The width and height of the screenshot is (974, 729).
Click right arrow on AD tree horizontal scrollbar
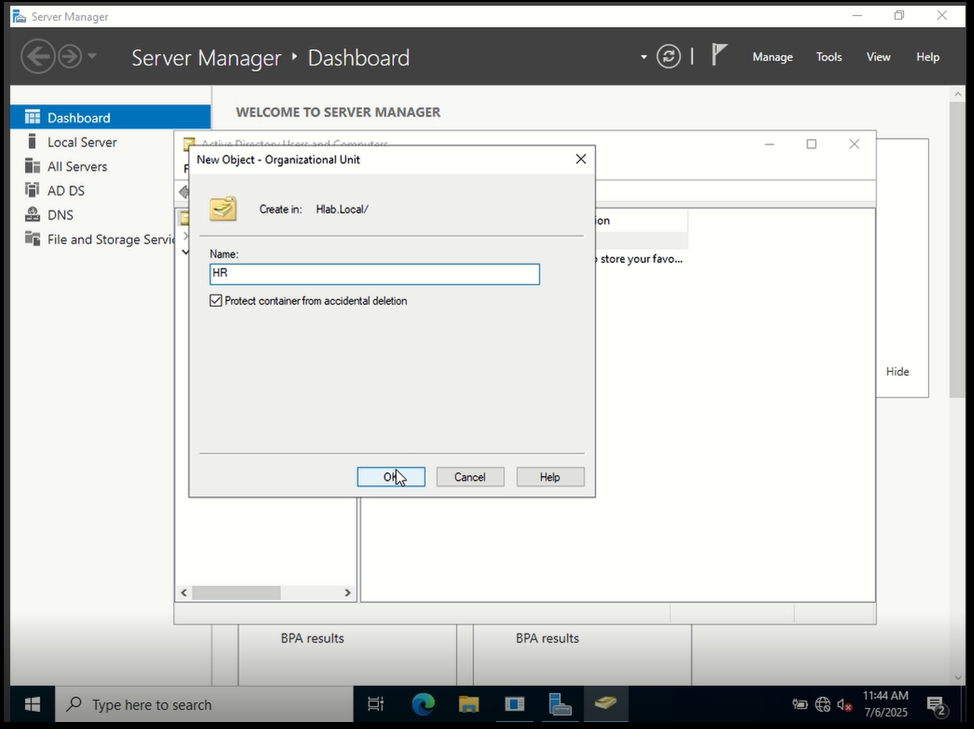pos(347,593)
